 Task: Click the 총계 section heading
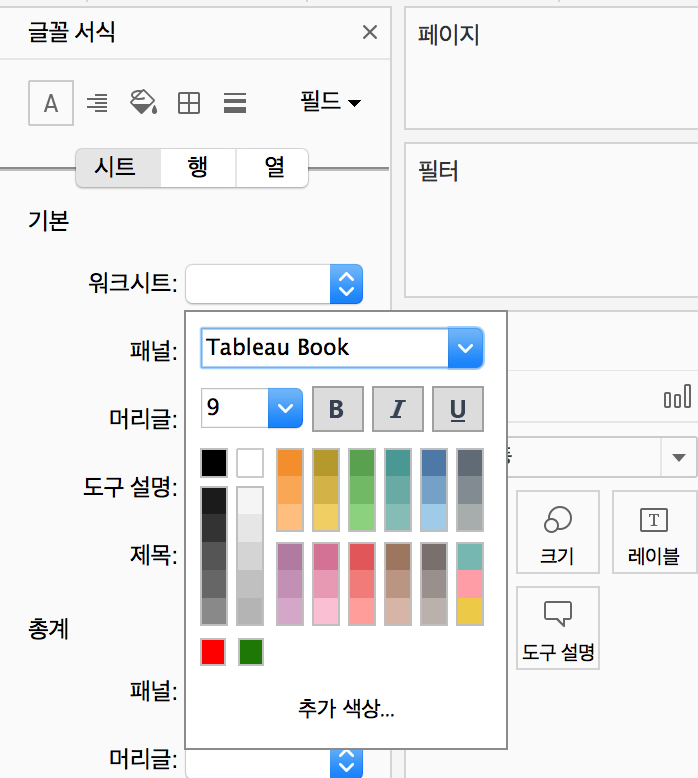(49, 629)
